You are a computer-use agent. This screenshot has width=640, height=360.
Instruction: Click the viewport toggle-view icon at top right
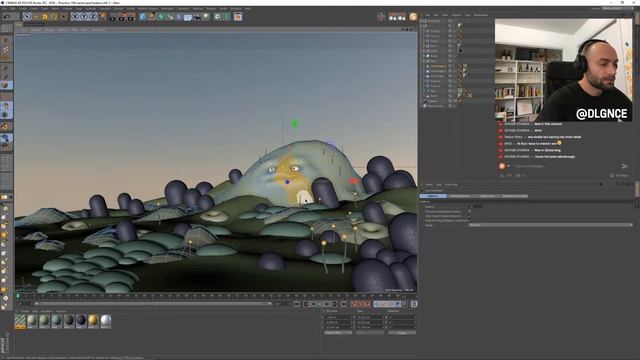click(x=415, y=29)
